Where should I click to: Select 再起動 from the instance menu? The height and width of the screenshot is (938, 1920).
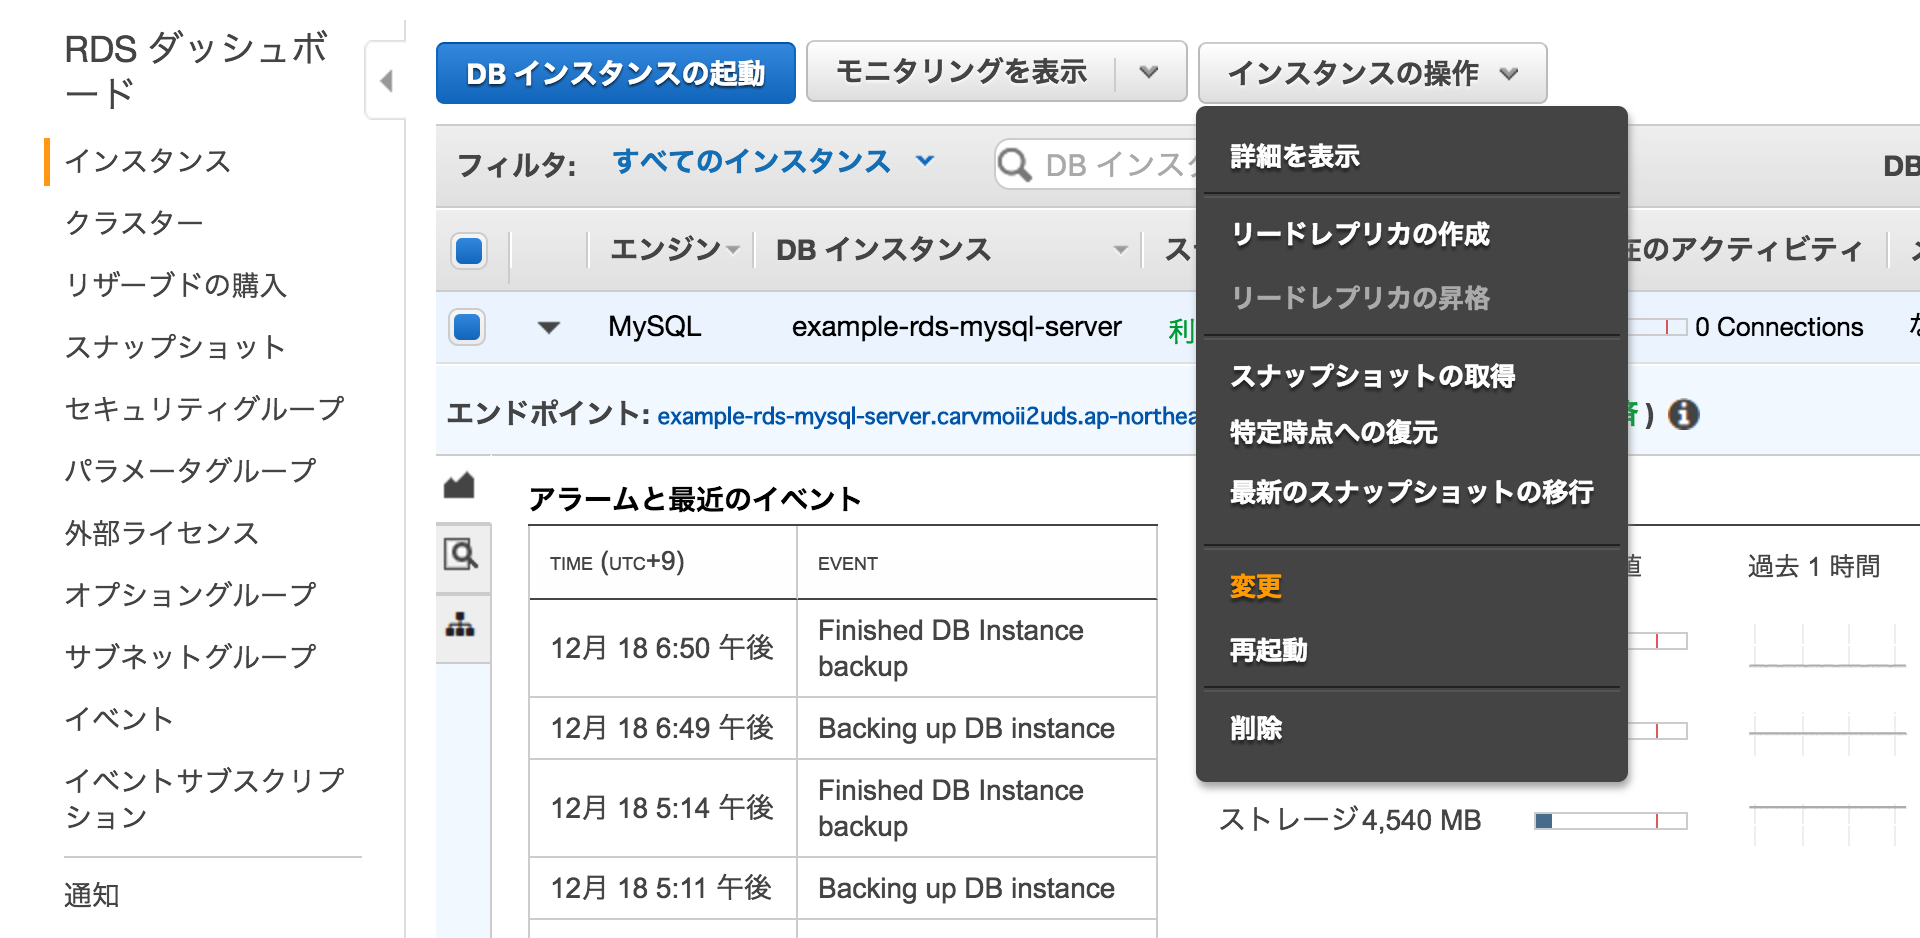coord(1268,650)
